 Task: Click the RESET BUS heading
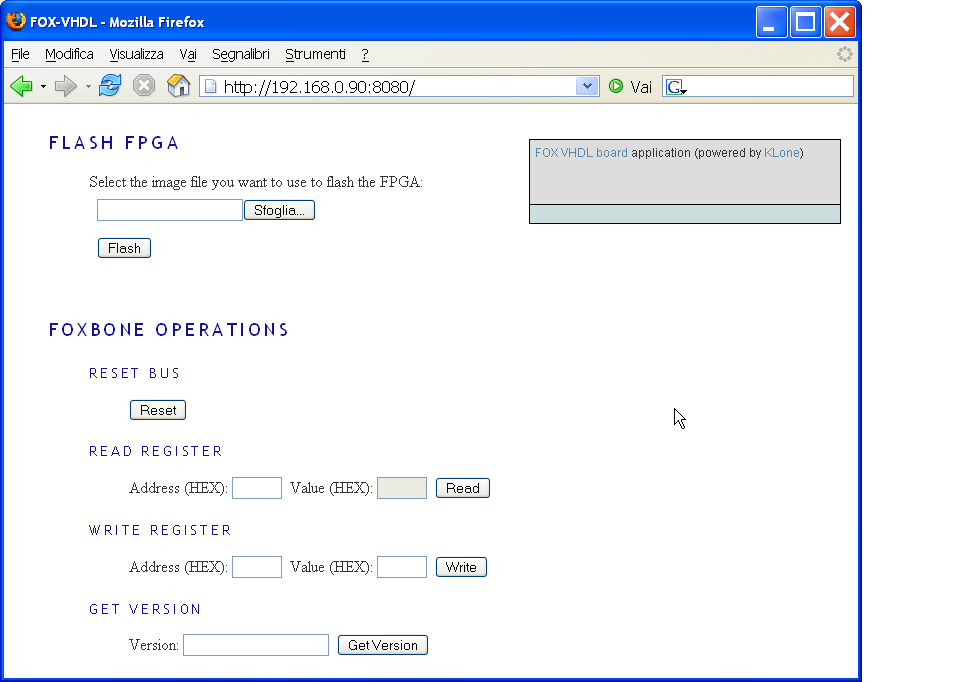[134, 373]
